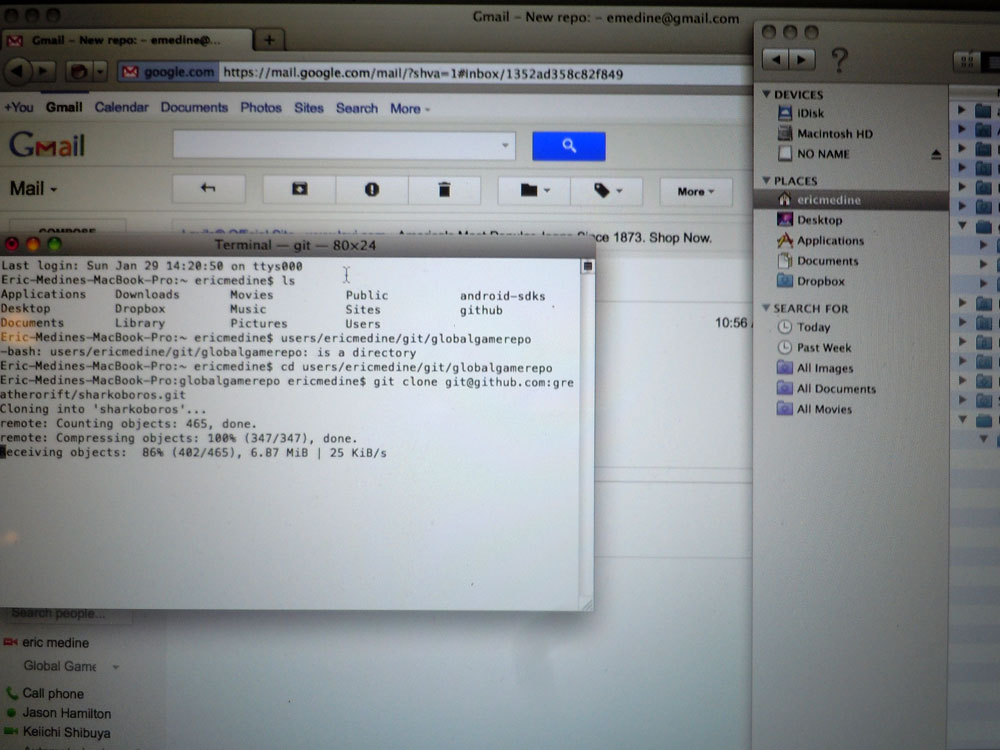
Task: Open the Global Game status dropdown
Action: pyautogui.click(x=115, y=667)
